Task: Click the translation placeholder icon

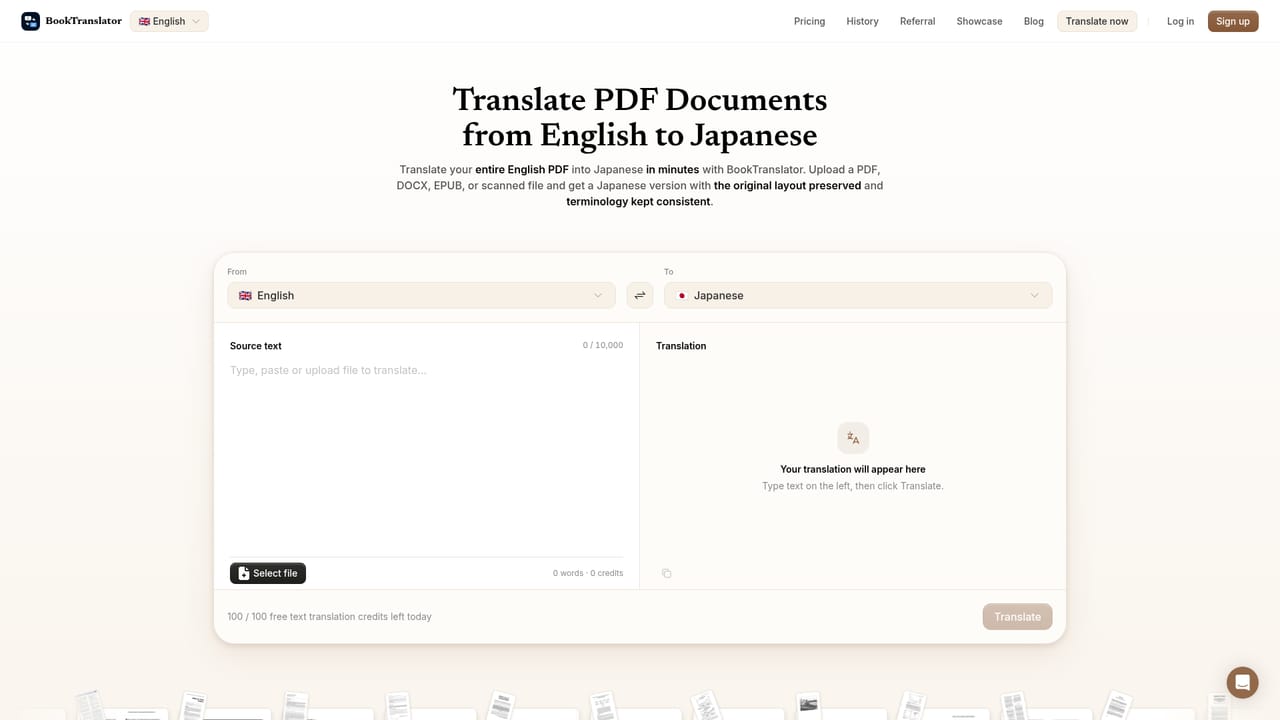Action: click(853, 438)
